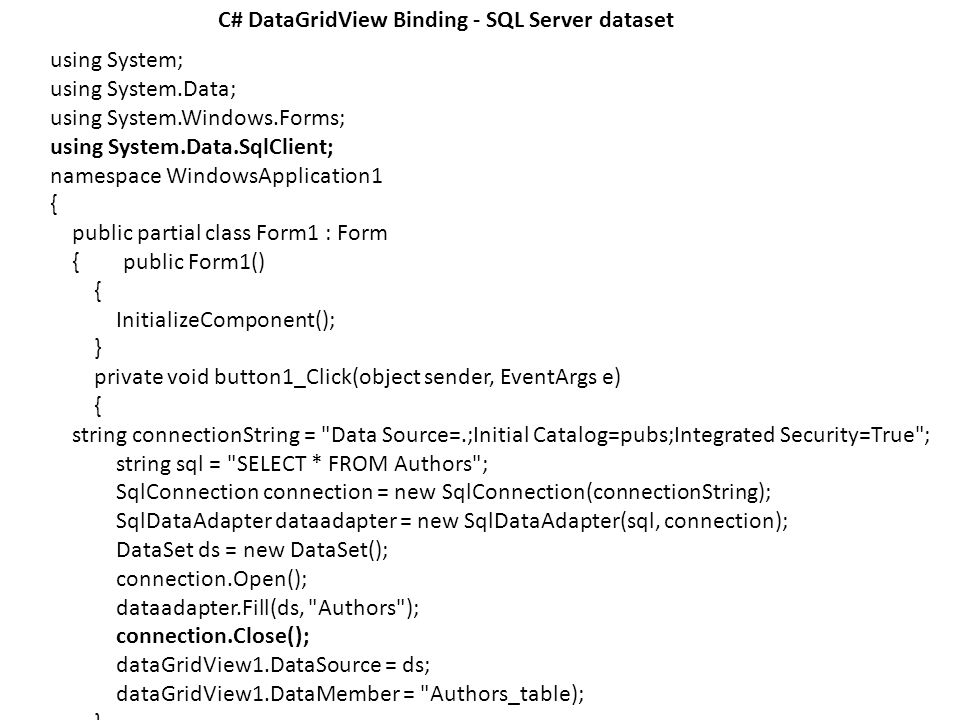Click the bold 'using System.Data.SqlClient;' line
The width and height of the screenshot is (960, 720).
[192, 147]
